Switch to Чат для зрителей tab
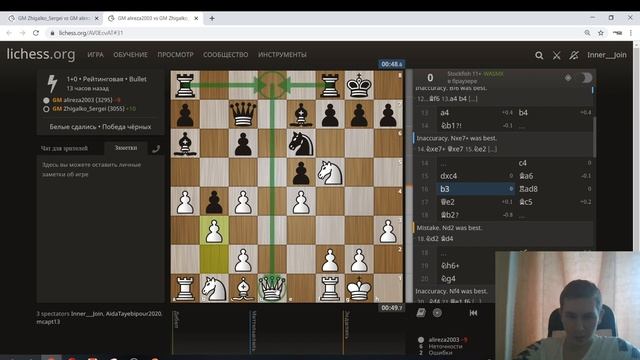Viewport: 640px width, 360px height. click(x=64, y=149)
